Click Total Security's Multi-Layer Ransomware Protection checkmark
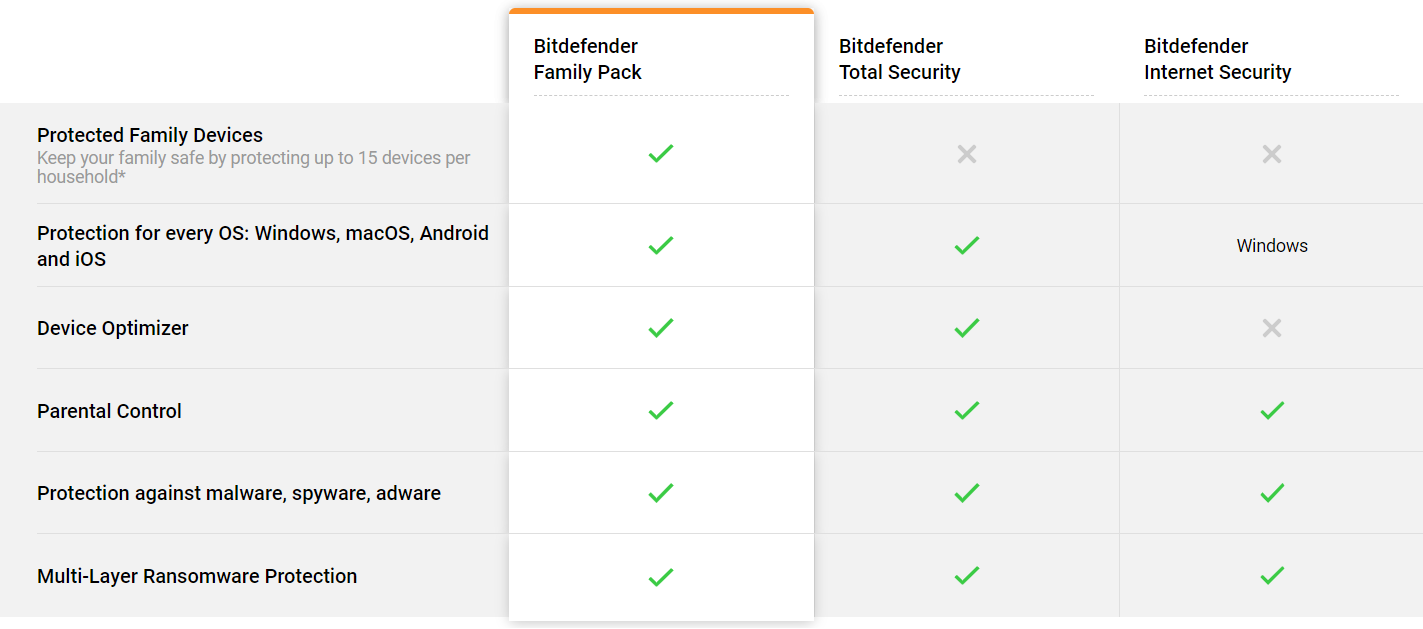Image resolution: width=1423 pixels, height=629 pixels. (x=966, y=576)
